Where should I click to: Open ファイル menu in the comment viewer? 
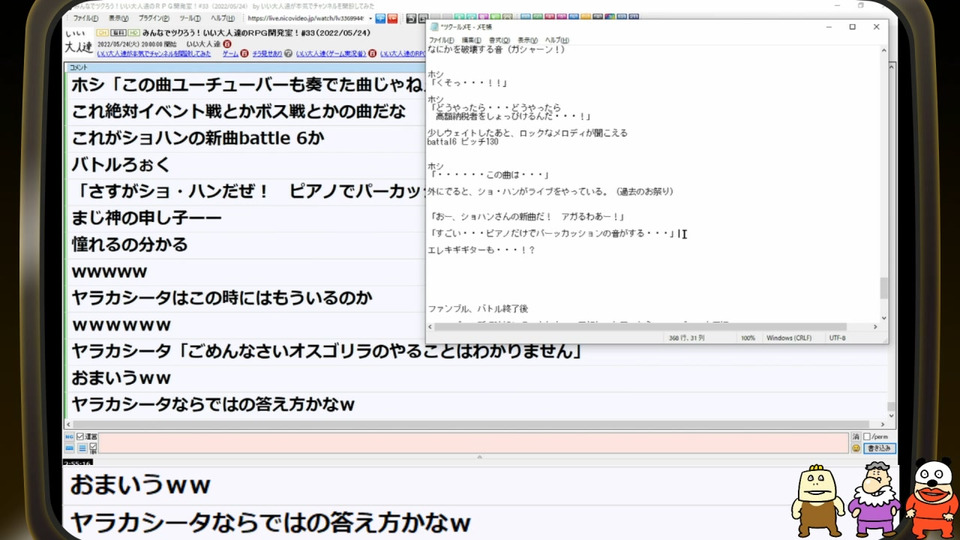[x=86, y=18]
